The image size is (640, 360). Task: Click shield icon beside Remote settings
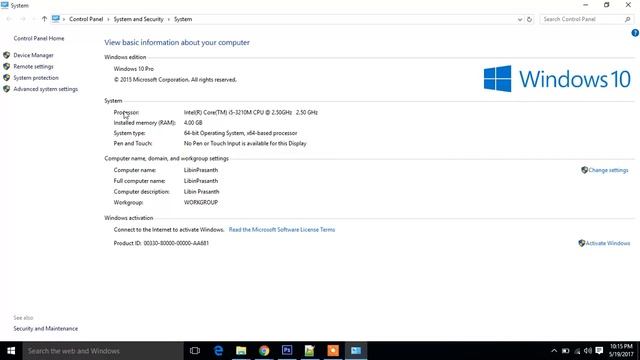click(x=7, y=66)
